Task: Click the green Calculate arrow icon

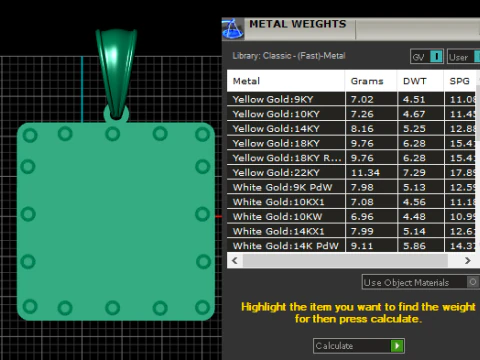Action: coord(397,346)
